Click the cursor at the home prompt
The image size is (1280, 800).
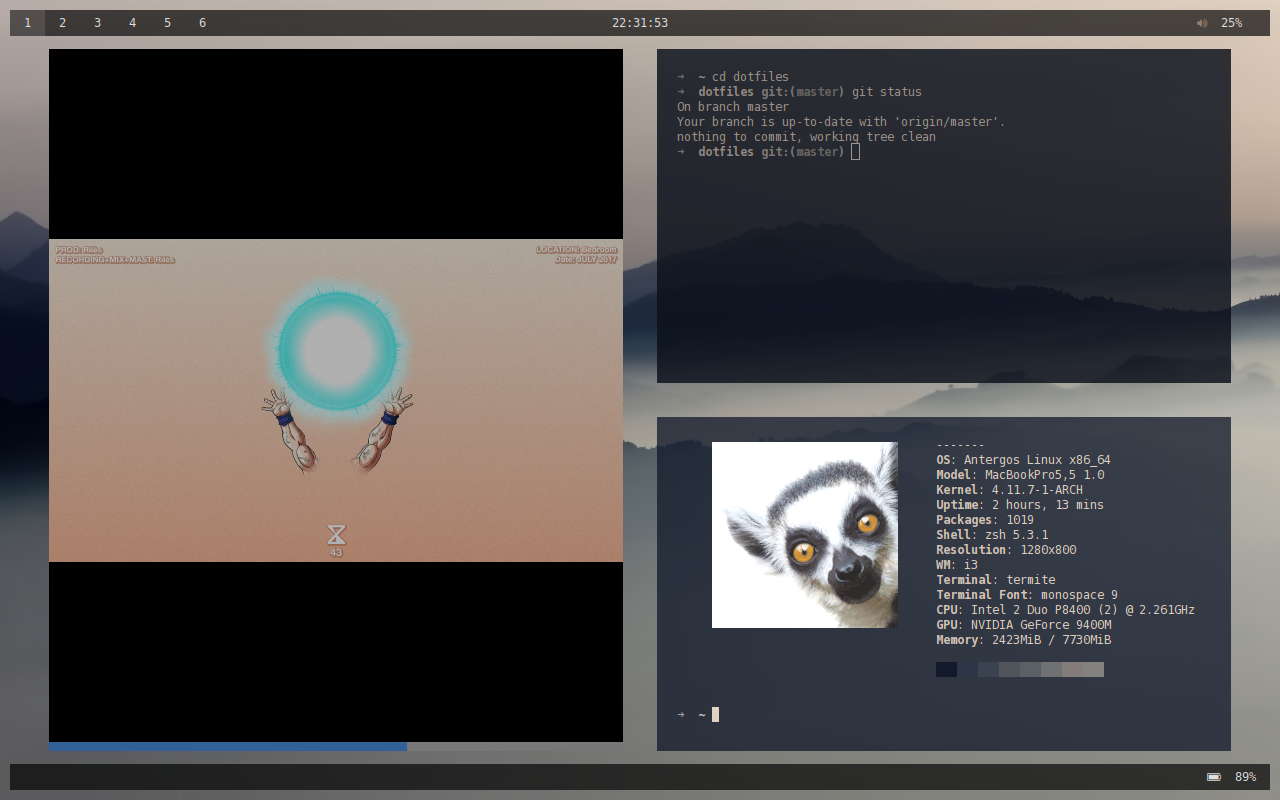point(715,714)
